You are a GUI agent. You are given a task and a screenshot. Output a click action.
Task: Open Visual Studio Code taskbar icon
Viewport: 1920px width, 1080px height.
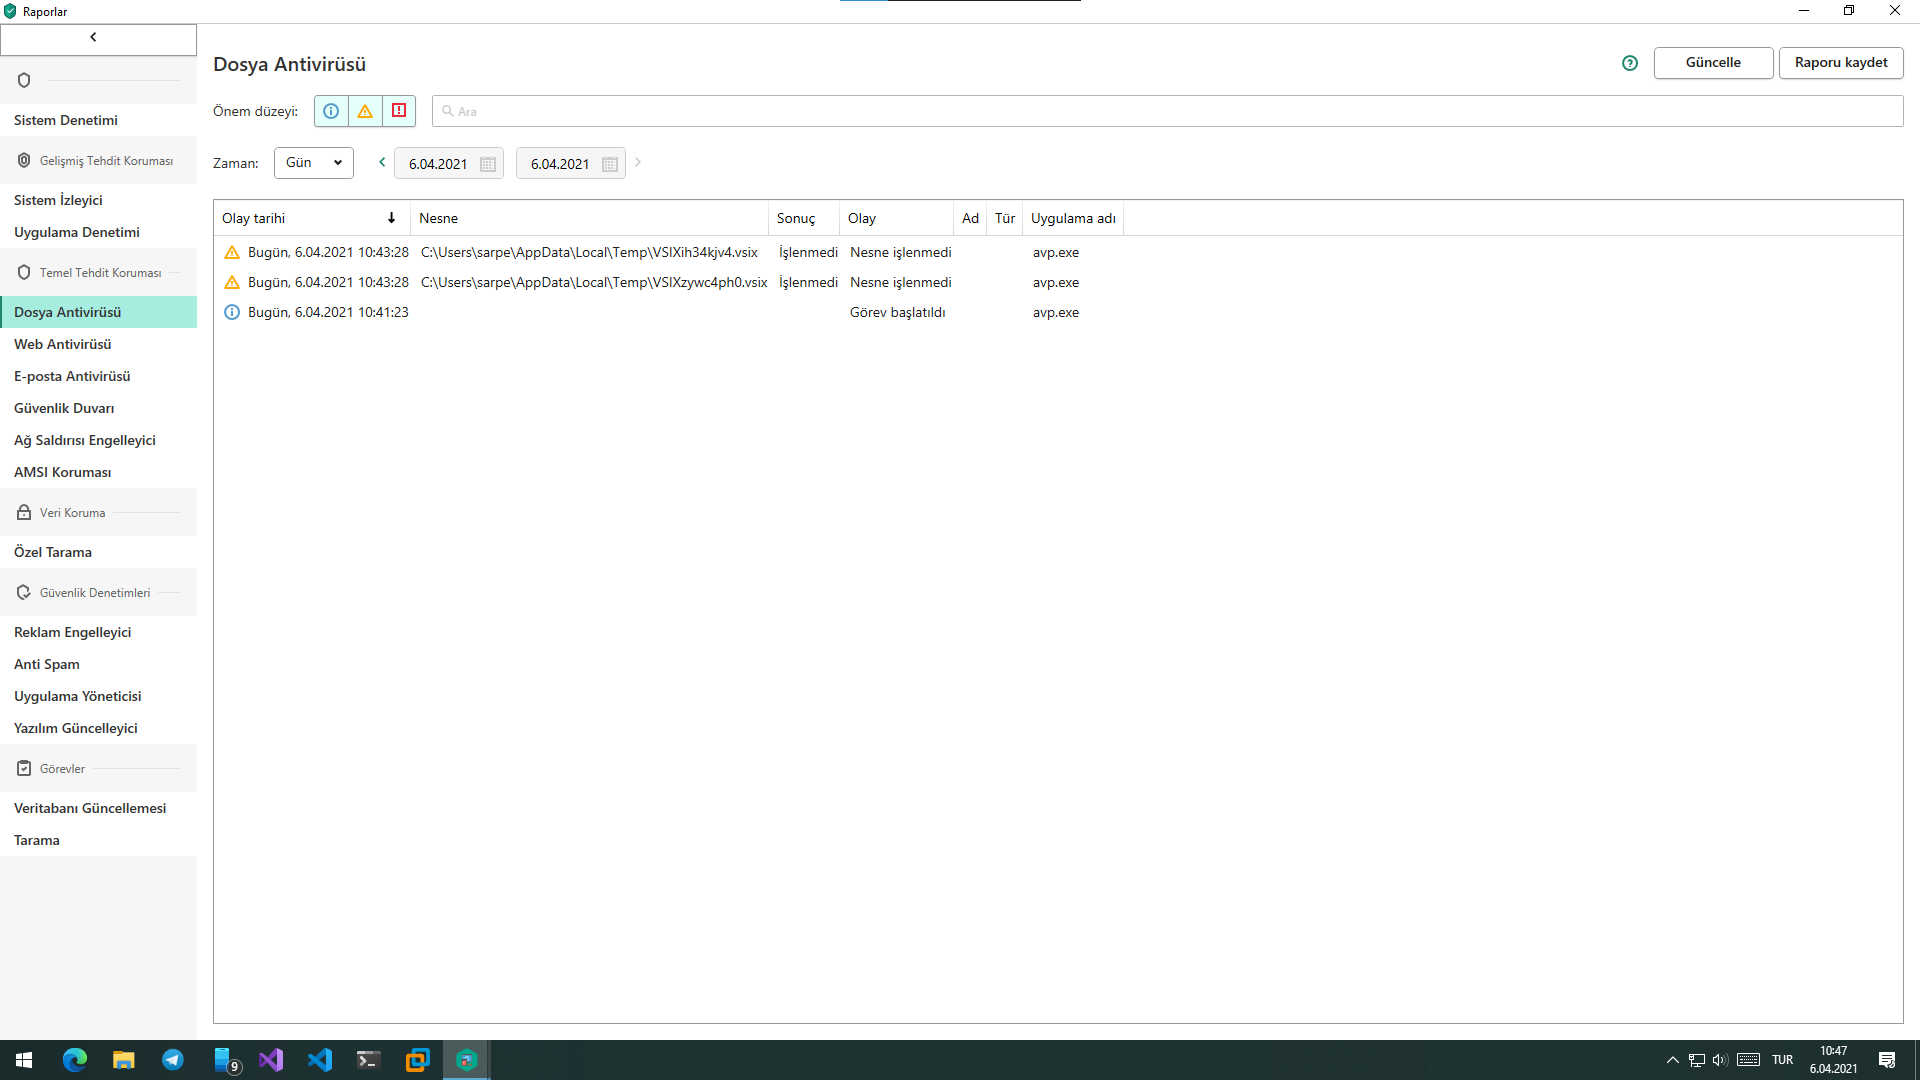(320, 1060)
